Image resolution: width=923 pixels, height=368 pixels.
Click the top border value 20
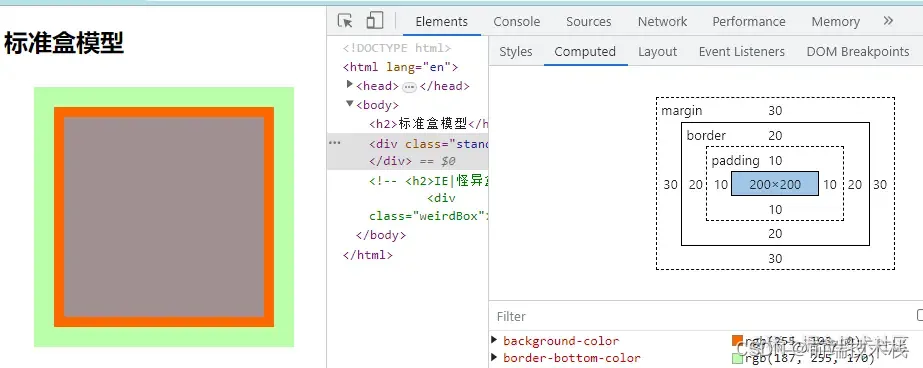[x=775, y=135]
